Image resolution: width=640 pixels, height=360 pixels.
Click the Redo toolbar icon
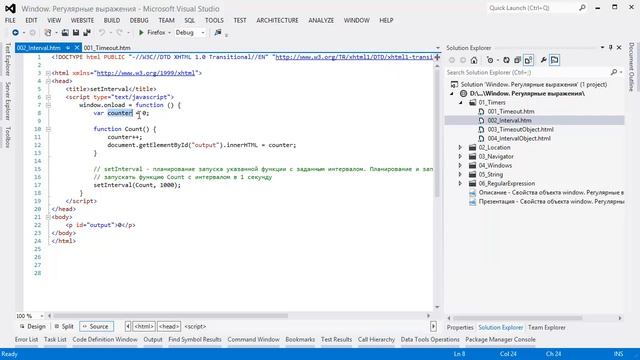coord(119,32)
